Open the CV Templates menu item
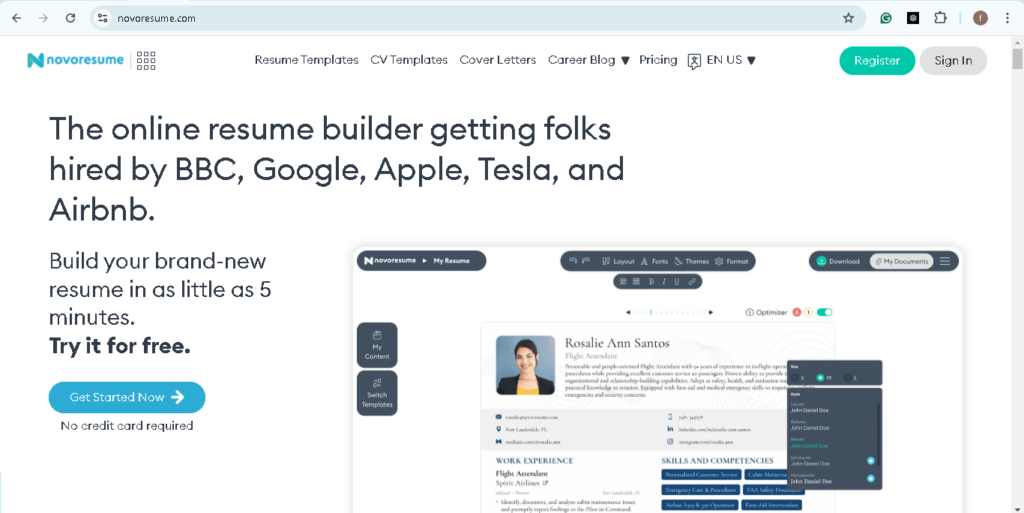Image resolution: width=1024 pixels, height=513 pixels. point(409,60)
